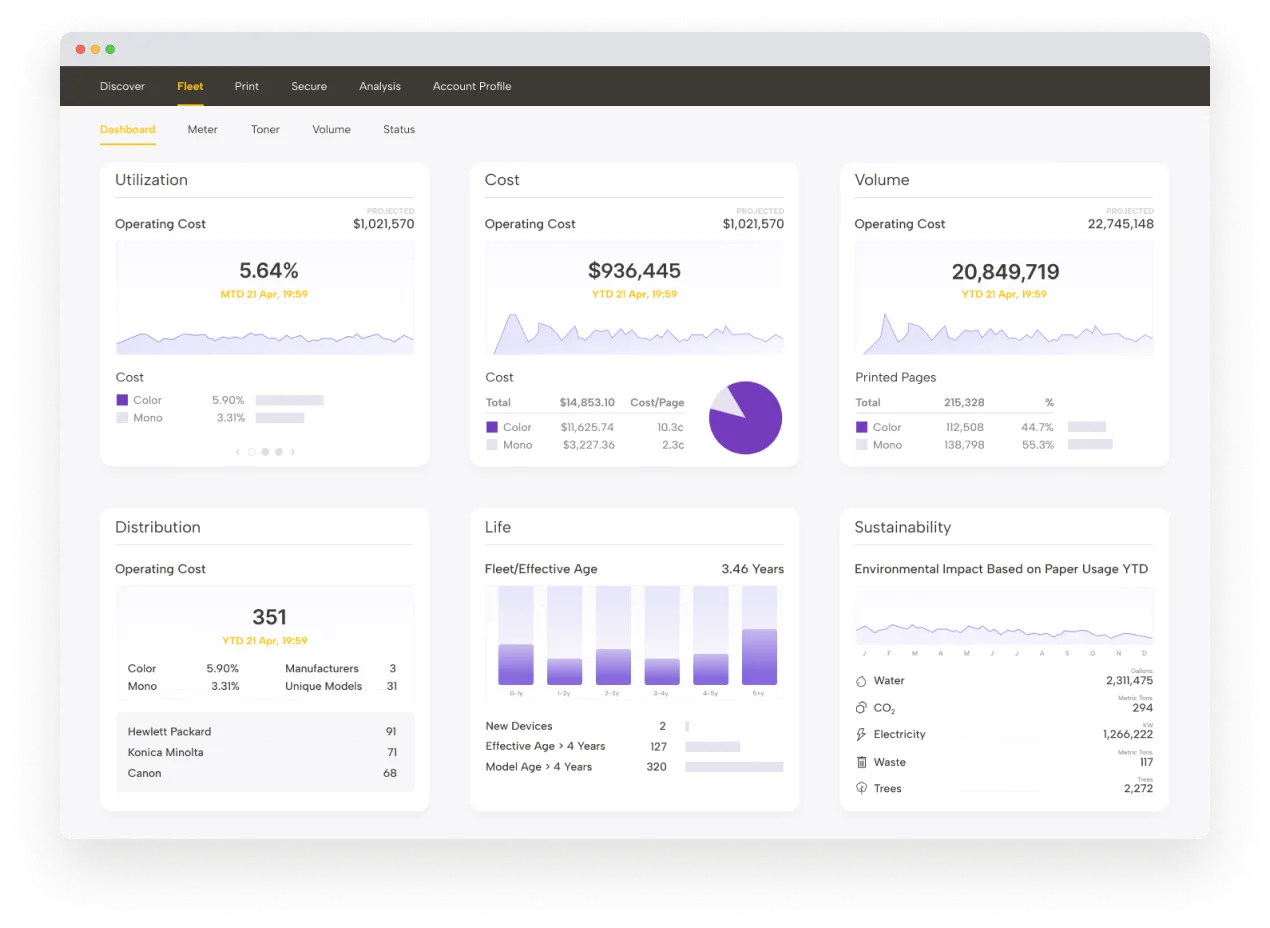The width and height of the screenshot is (1270, 928).
Task: Select the Hewlett Packard row in Distribution
Action: (264, 731)
